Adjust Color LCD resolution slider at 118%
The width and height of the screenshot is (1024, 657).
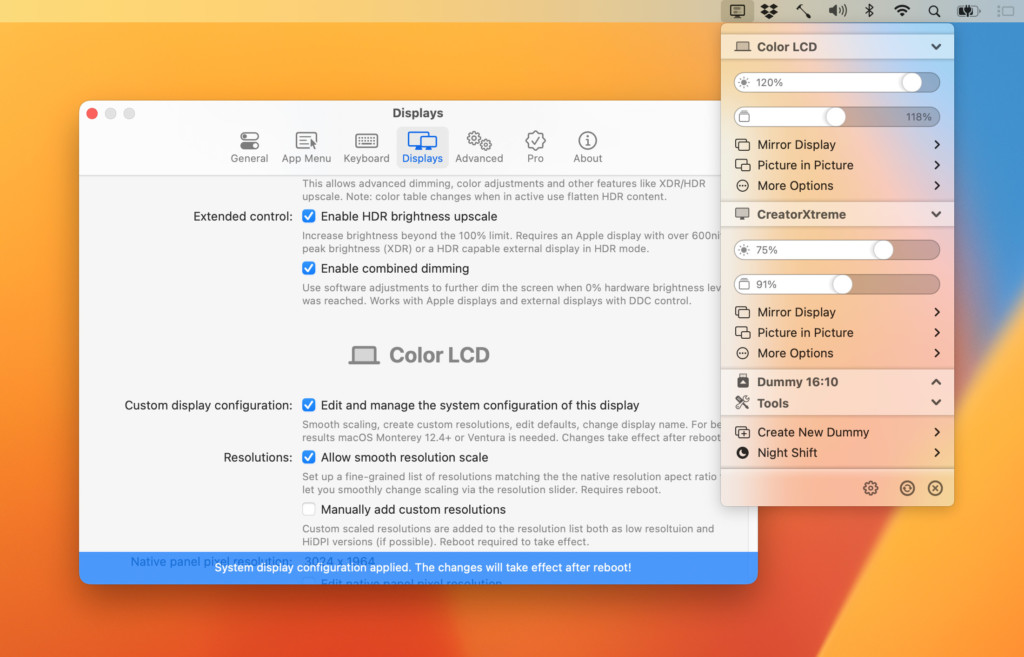pos(837,117)
